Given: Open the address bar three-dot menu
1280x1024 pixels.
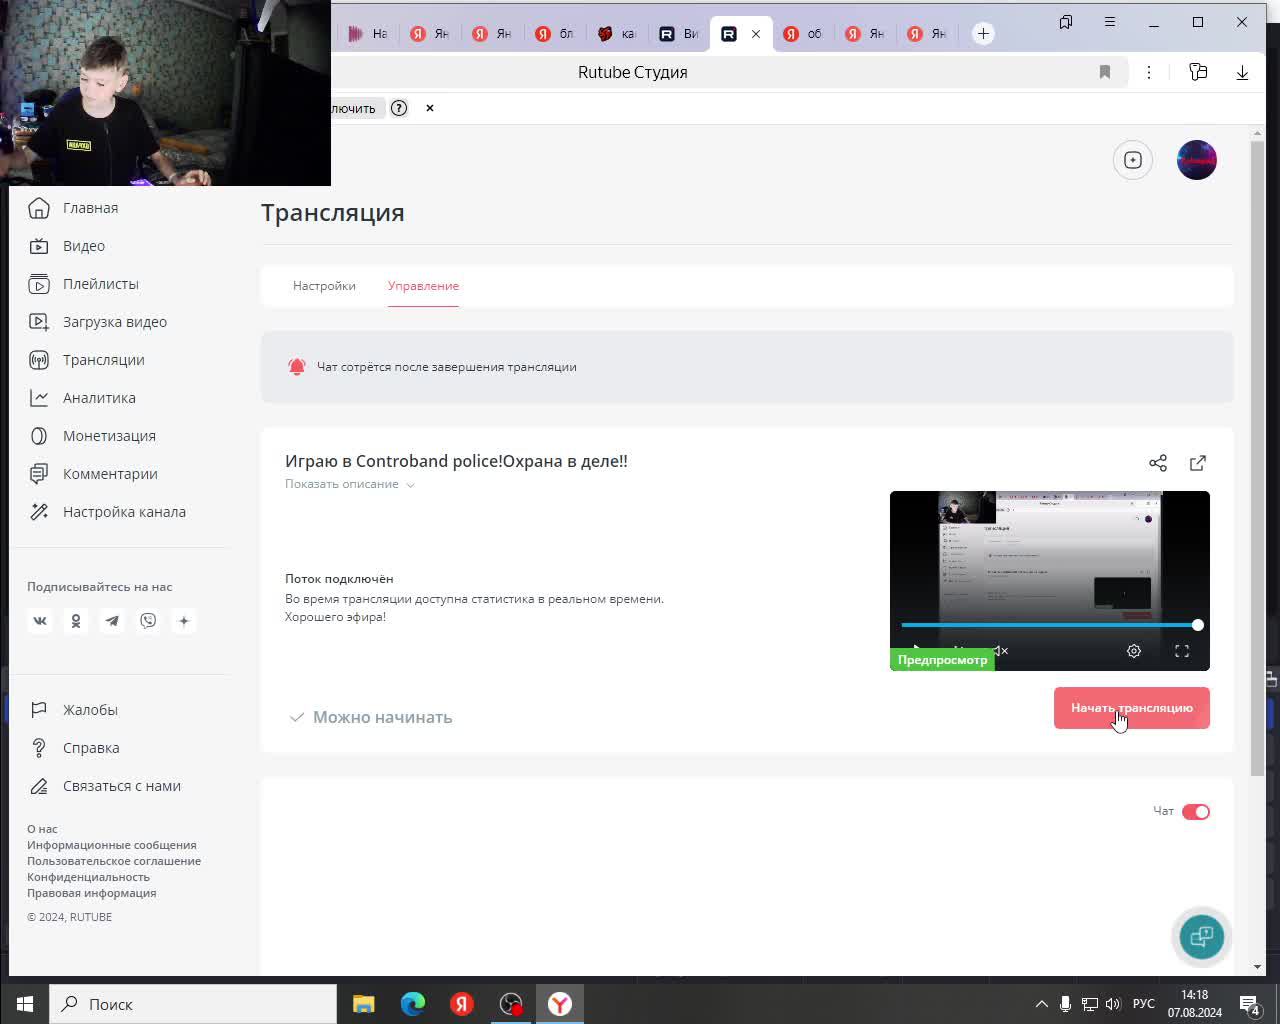Looking at the screenshot, I should tap(1149, 72).
